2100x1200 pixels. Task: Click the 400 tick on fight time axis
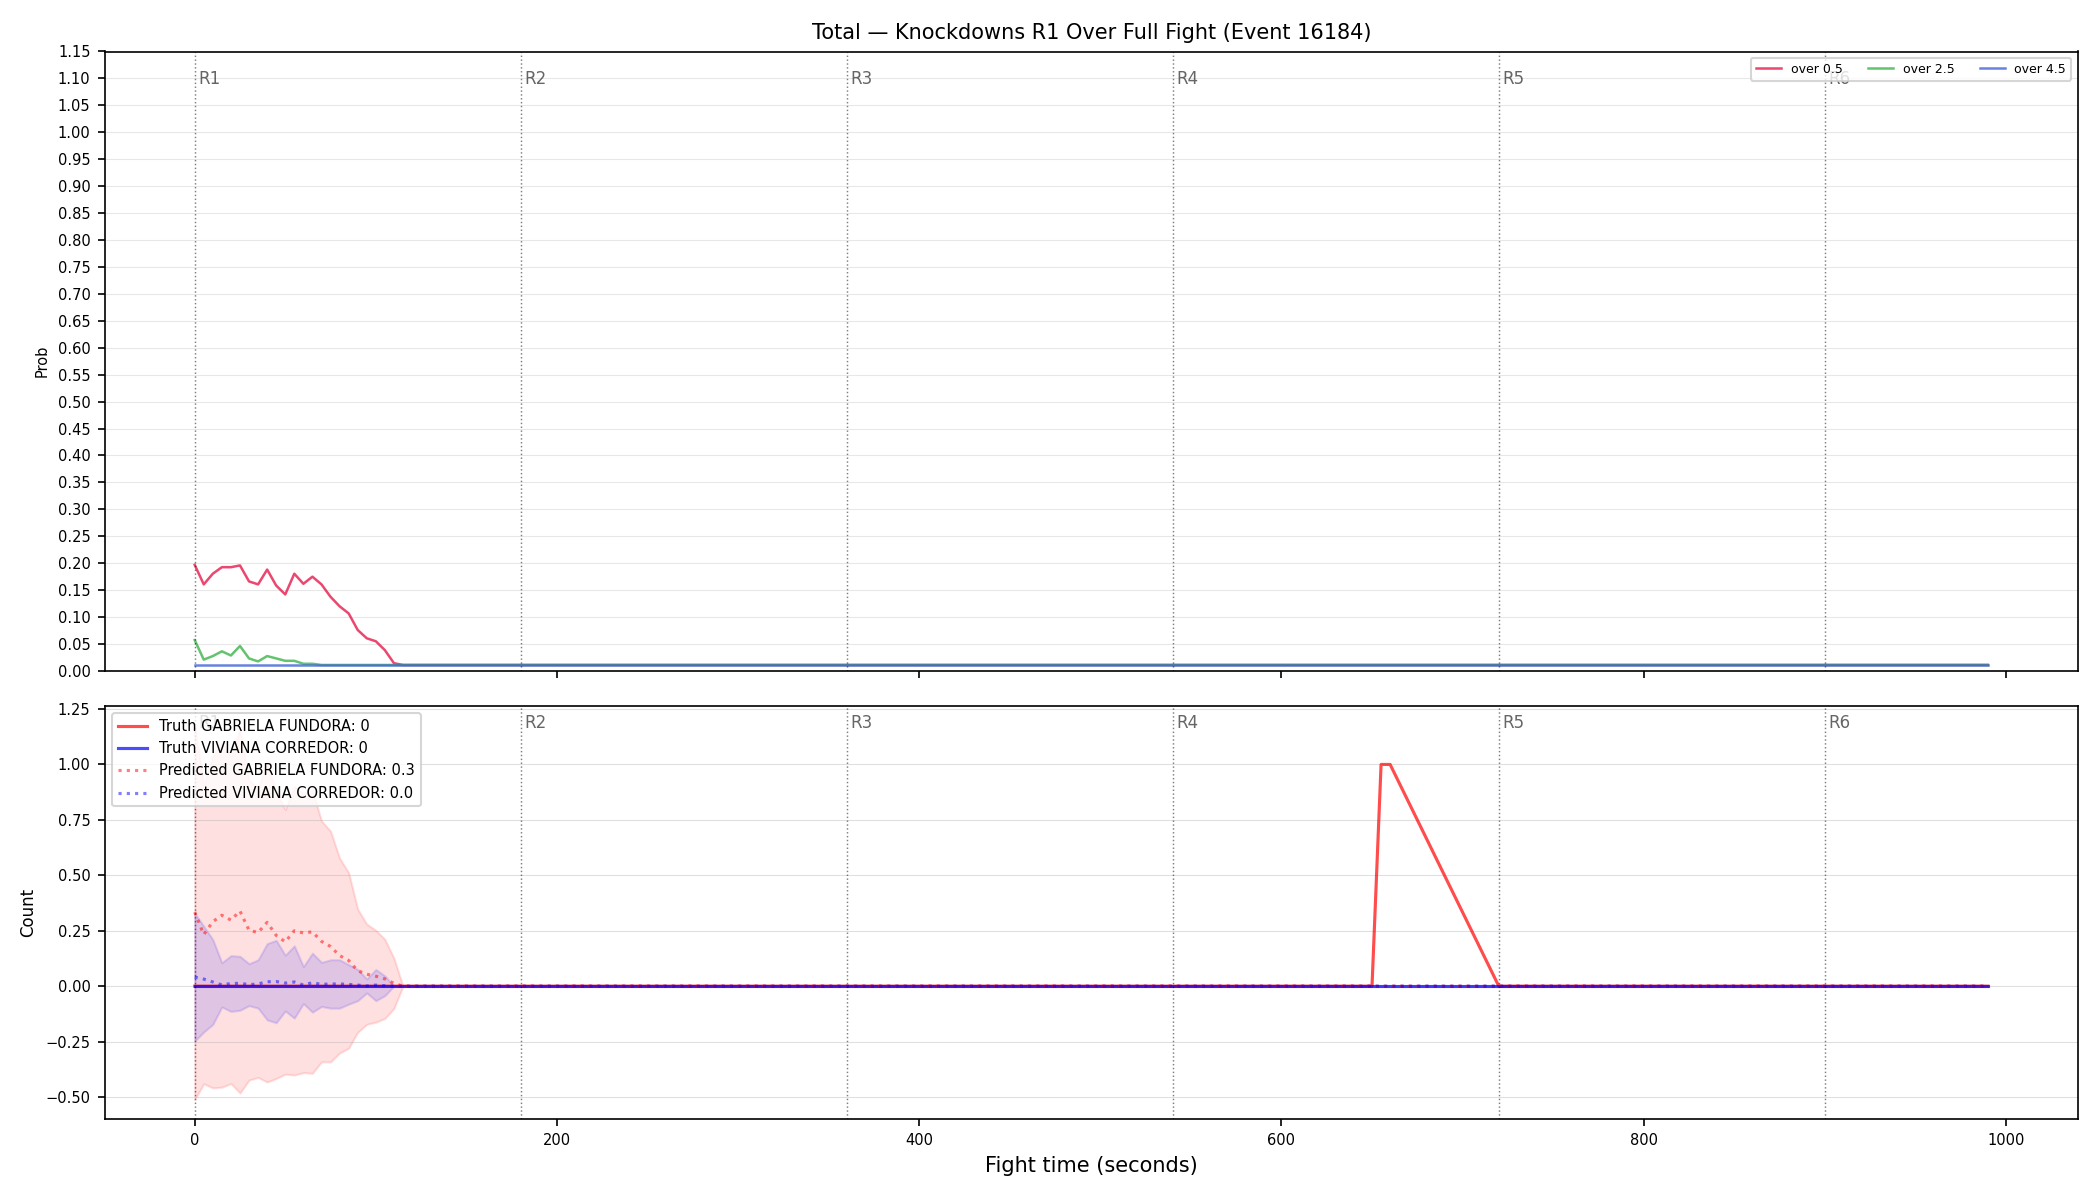coord(919,1140)
